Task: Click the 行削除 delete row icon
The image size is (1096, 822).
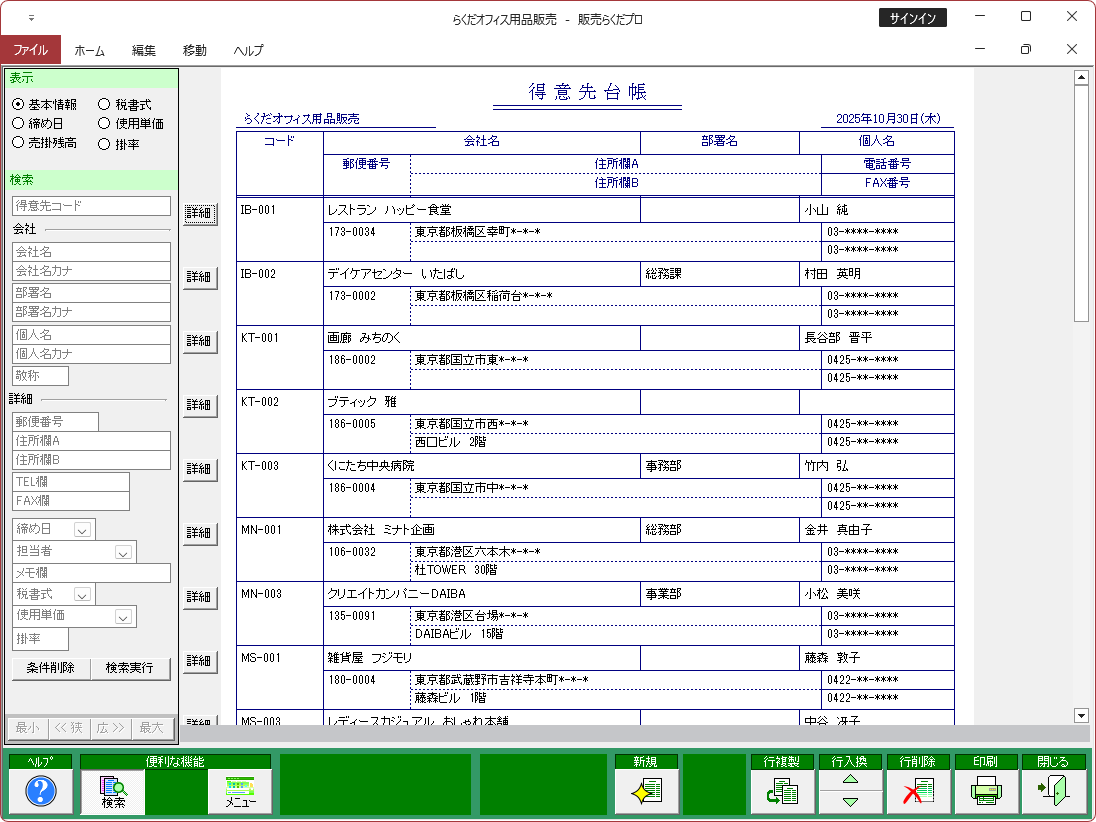Action: pos(917,792)
